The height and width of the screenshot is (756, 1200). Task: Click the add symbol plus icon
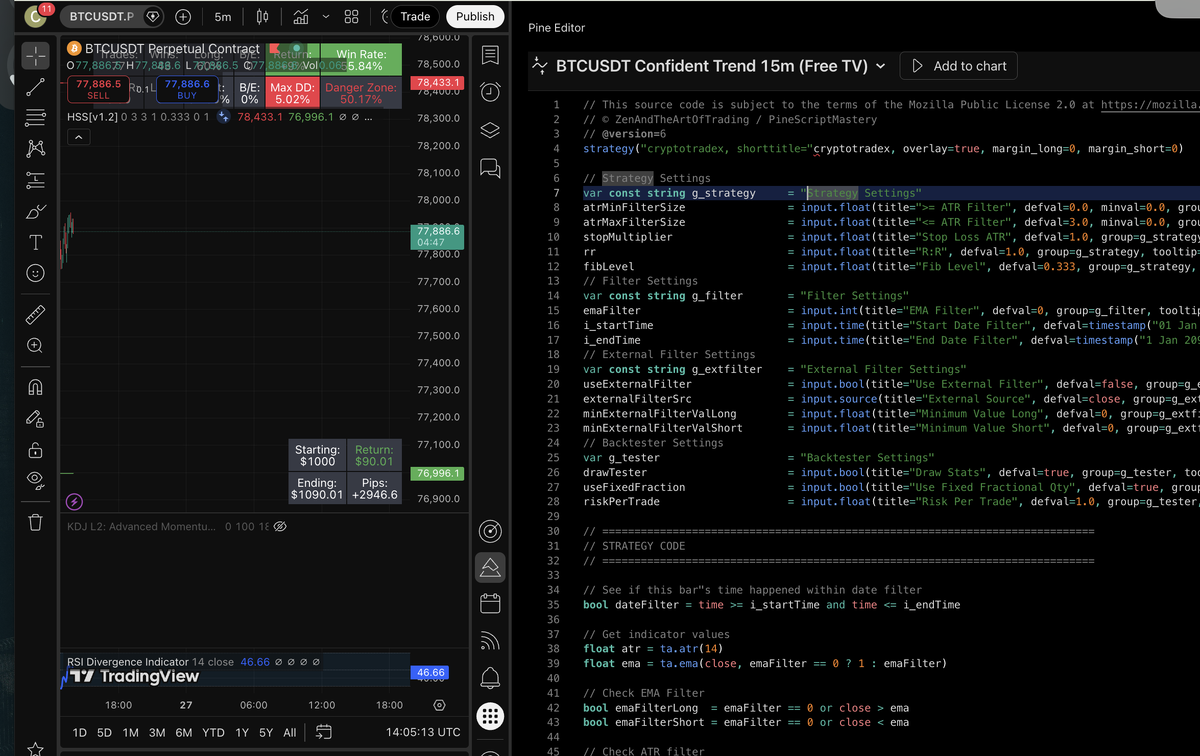[184, 17]
